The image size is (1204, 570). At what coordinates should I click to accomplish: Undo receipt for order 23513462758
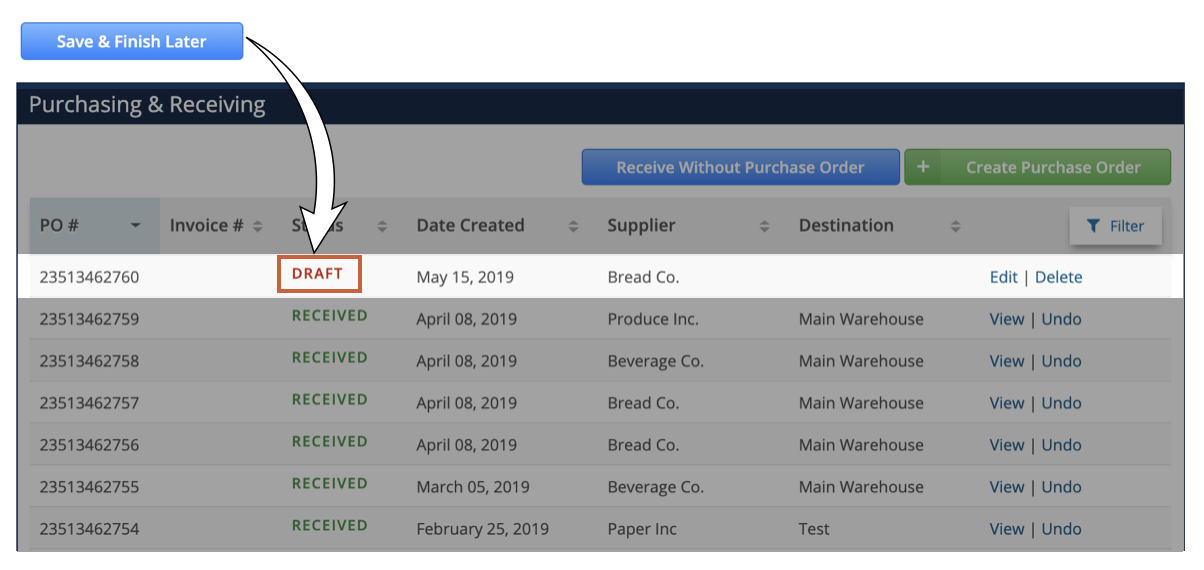[1062, 361]
